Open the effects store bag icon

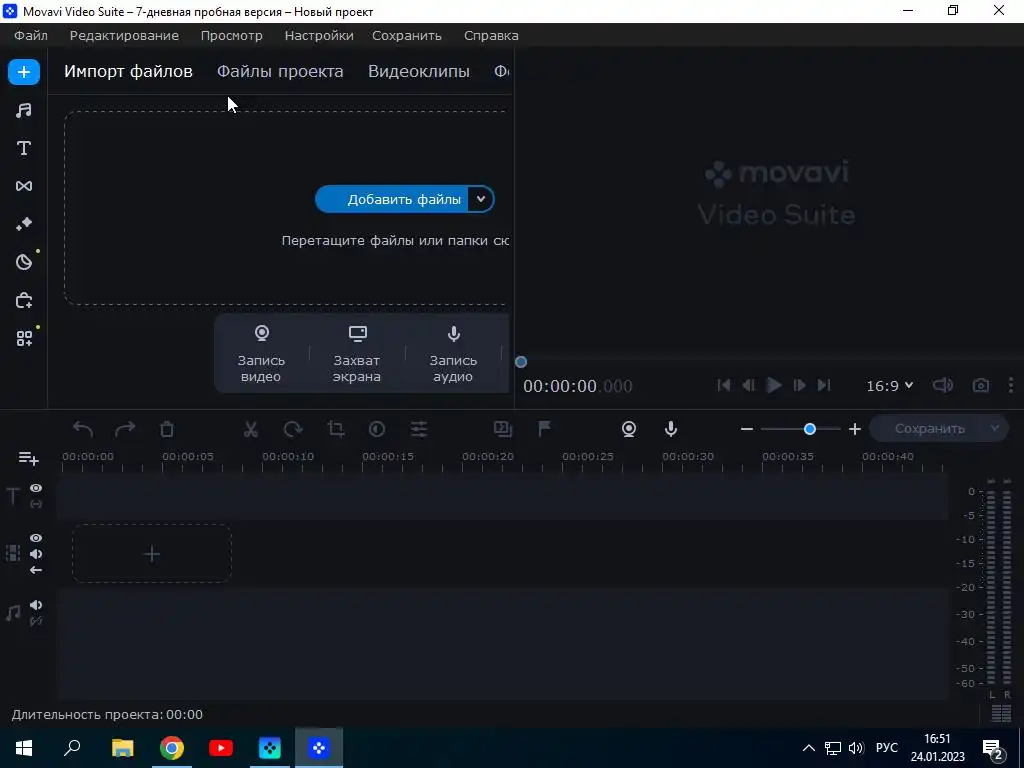pyautogui.click(x=24, y=300)
